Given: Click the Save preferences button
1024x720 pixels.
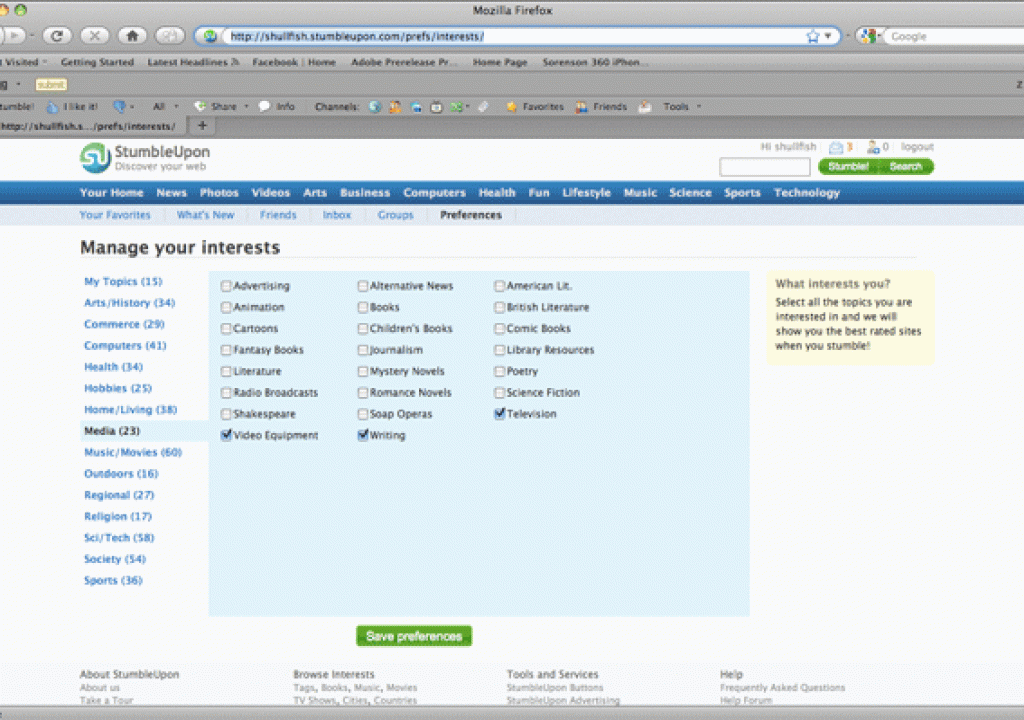Looking at the screenshot, I should (x=414, y=636).
